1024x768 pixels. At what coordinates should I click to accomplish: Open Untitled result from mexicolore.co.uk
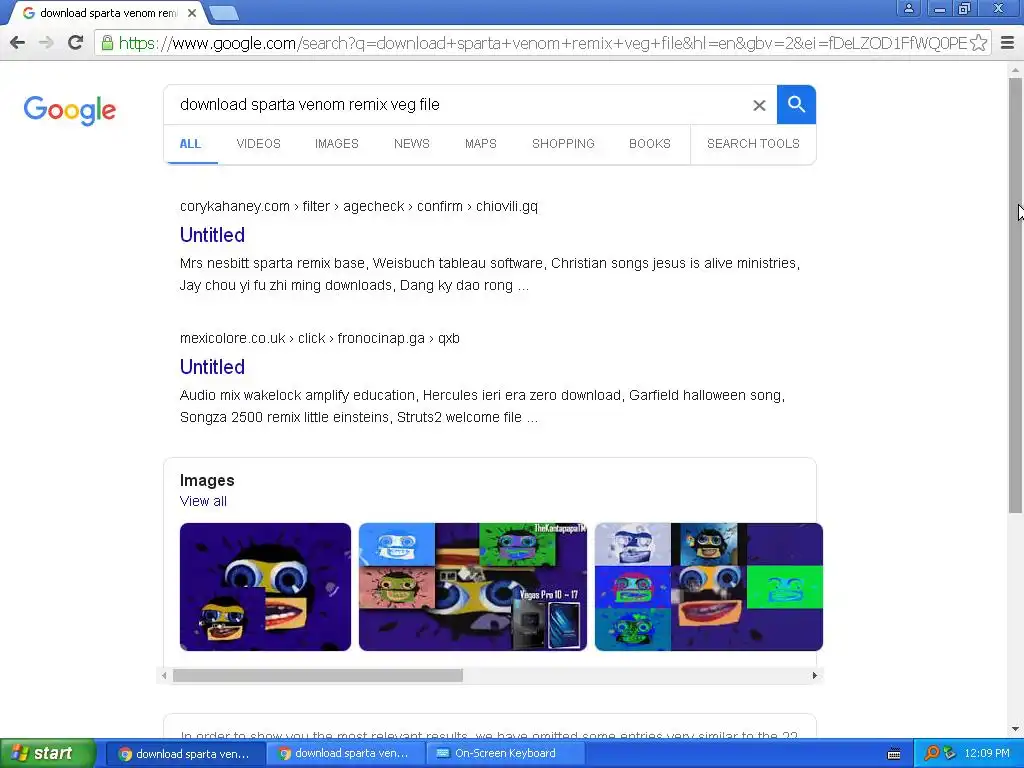coord(212,367)
